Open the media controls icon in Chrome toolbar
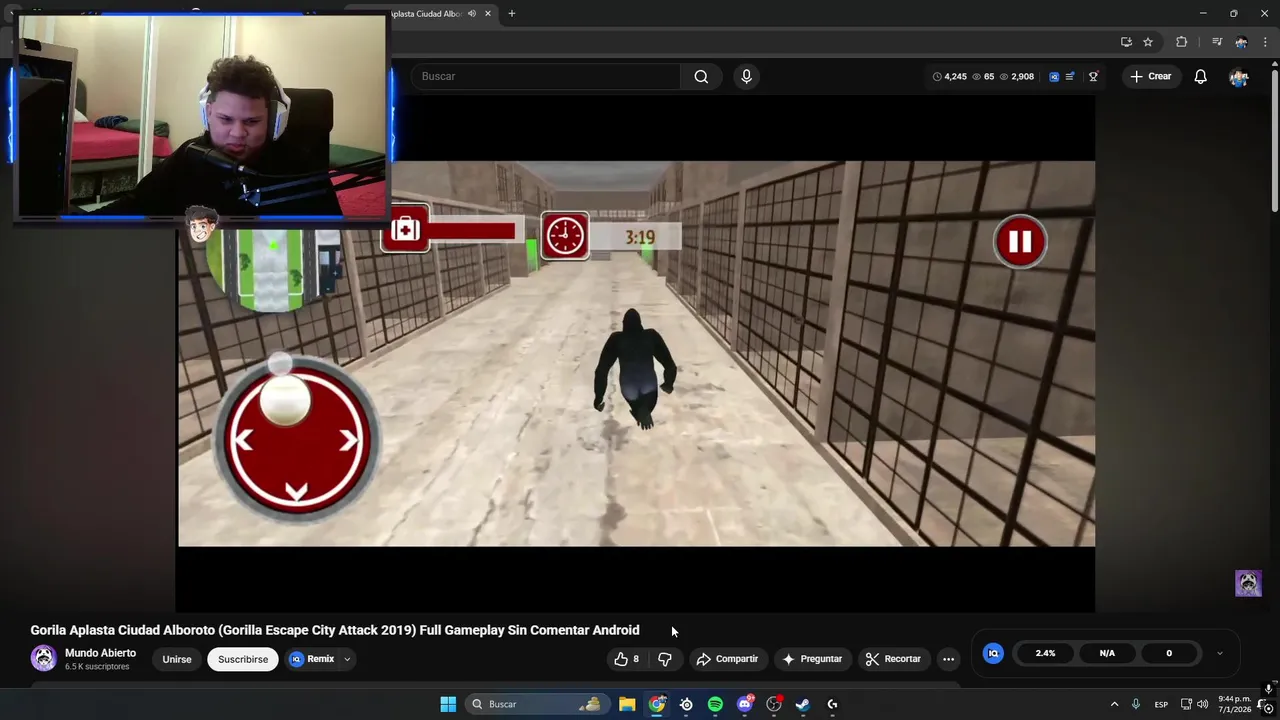Viewport: 1280px width, 720px height. coord(1217,42)
